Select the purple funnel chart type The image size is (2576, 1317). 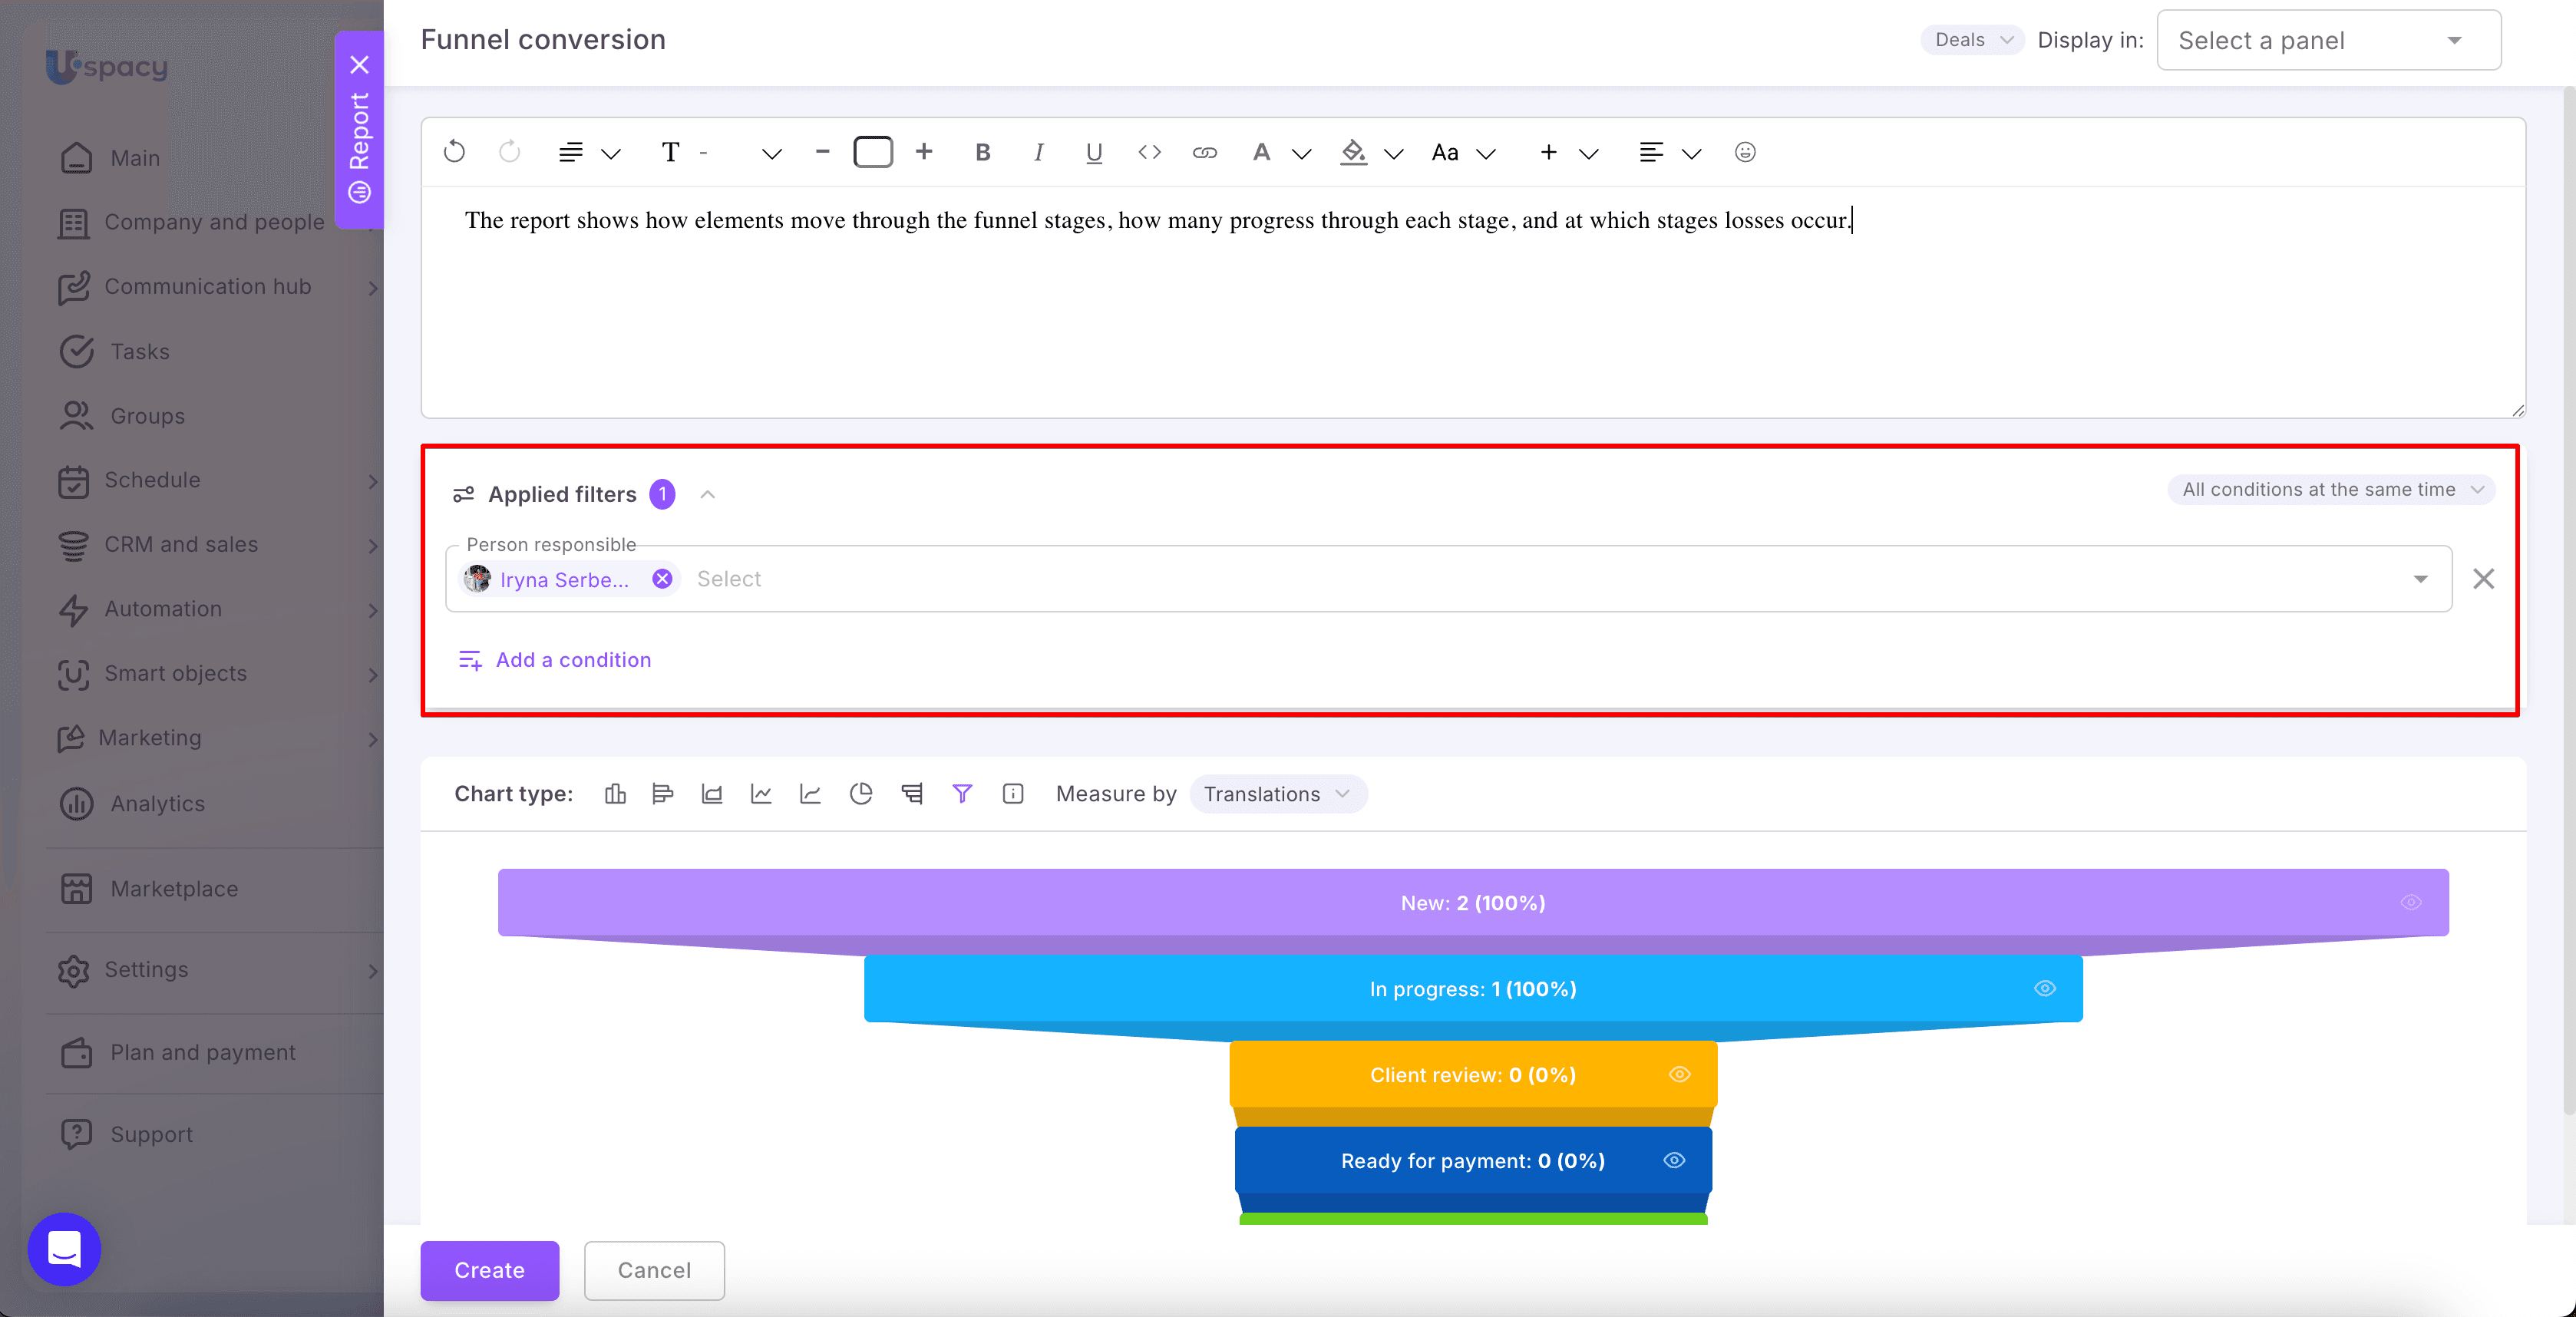pyautogui.click(x=962, y=793)
